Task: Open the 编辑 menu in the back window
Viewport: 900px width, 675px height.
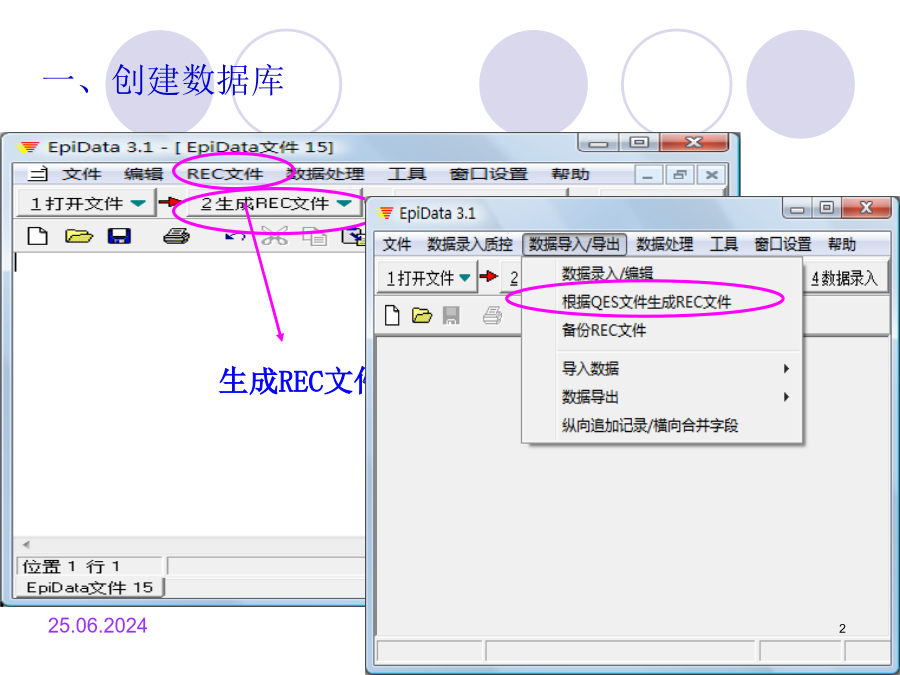Action: [143, 174]
